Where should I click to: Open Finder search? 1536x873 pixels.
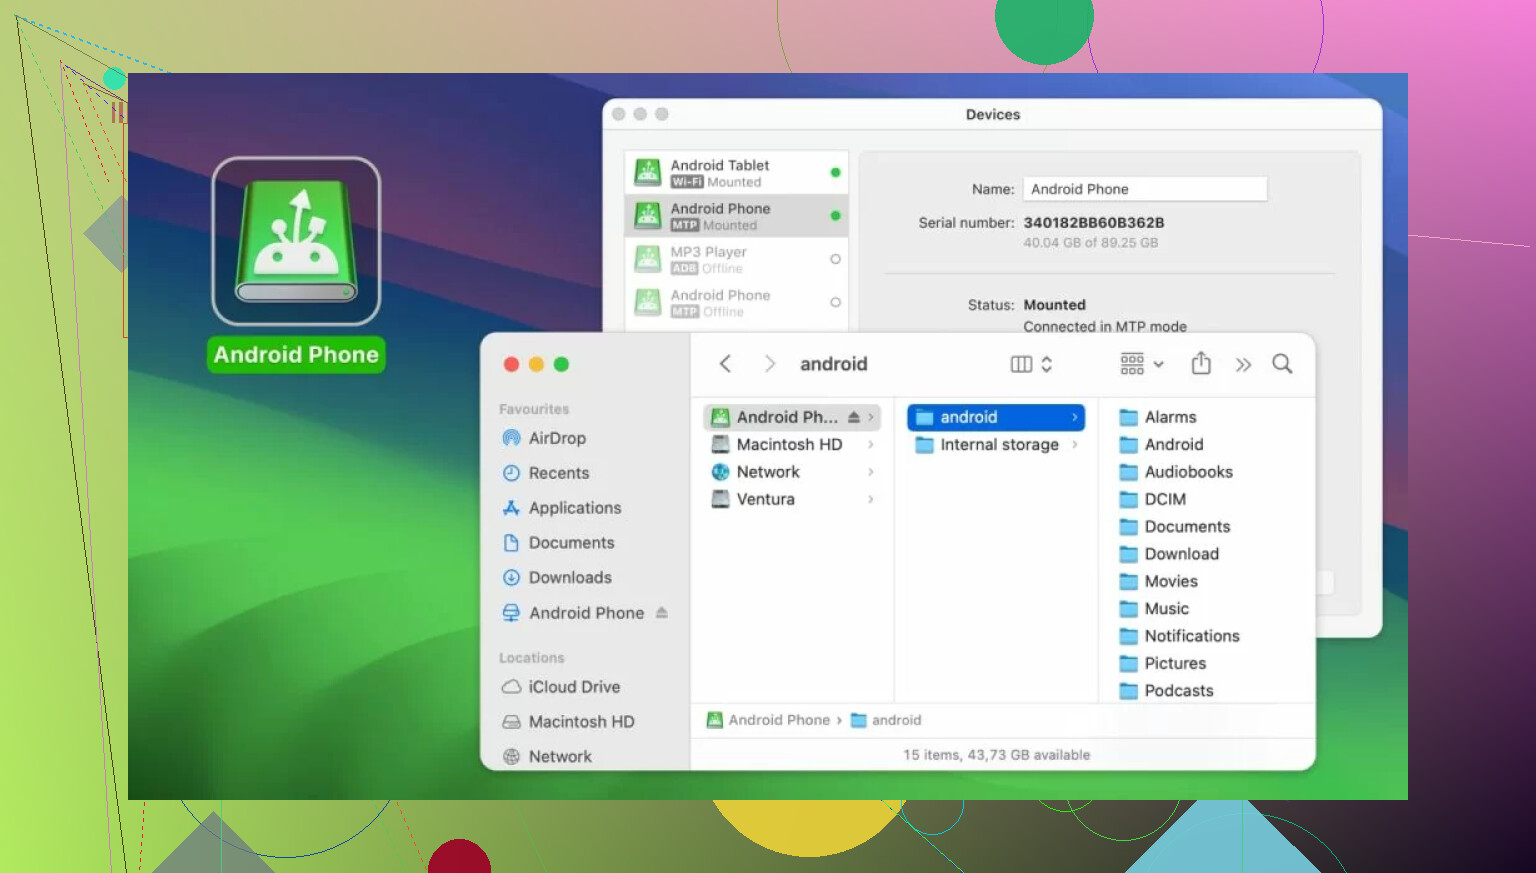(x=1282, y=364)
